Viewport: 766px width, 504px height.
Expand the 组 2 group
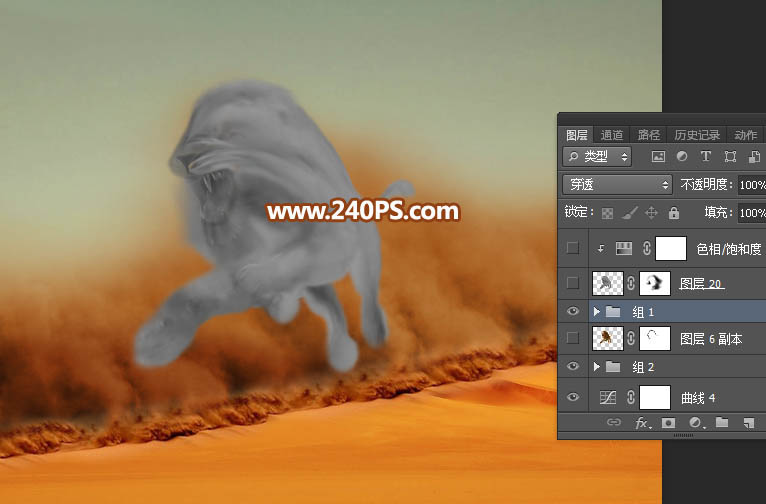tap(596, 366)
